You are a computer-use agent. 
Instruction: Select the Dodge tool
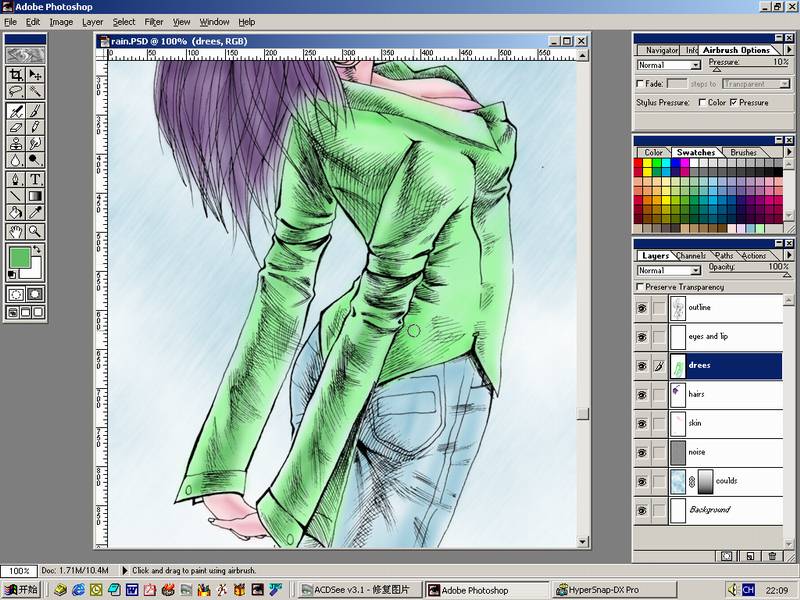[35, 160]
